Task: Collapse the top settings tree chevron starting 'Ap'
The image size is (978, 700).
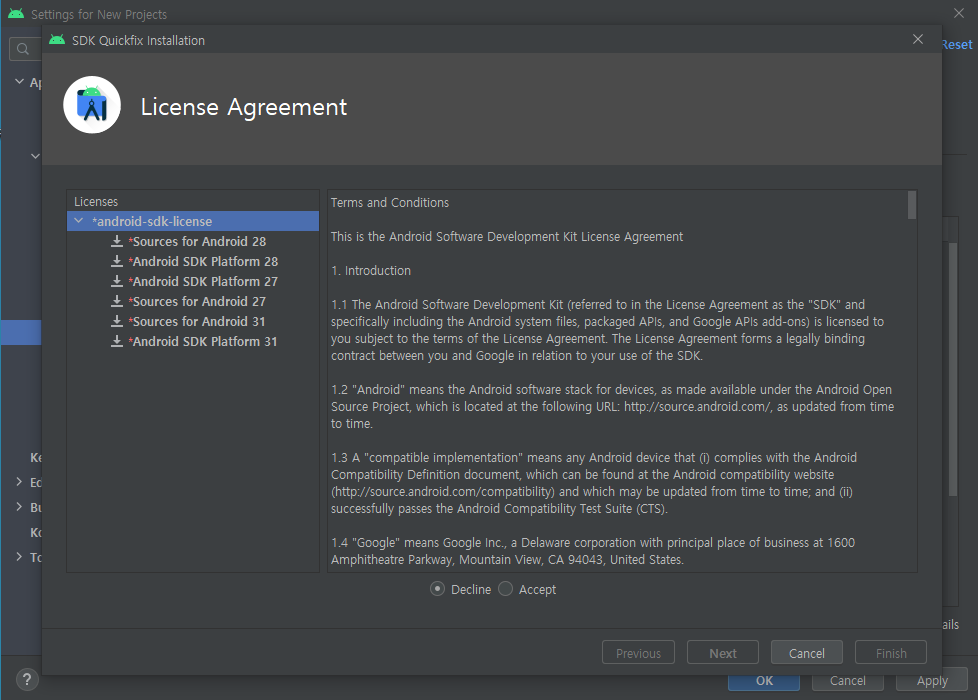Action: [19, 82]
